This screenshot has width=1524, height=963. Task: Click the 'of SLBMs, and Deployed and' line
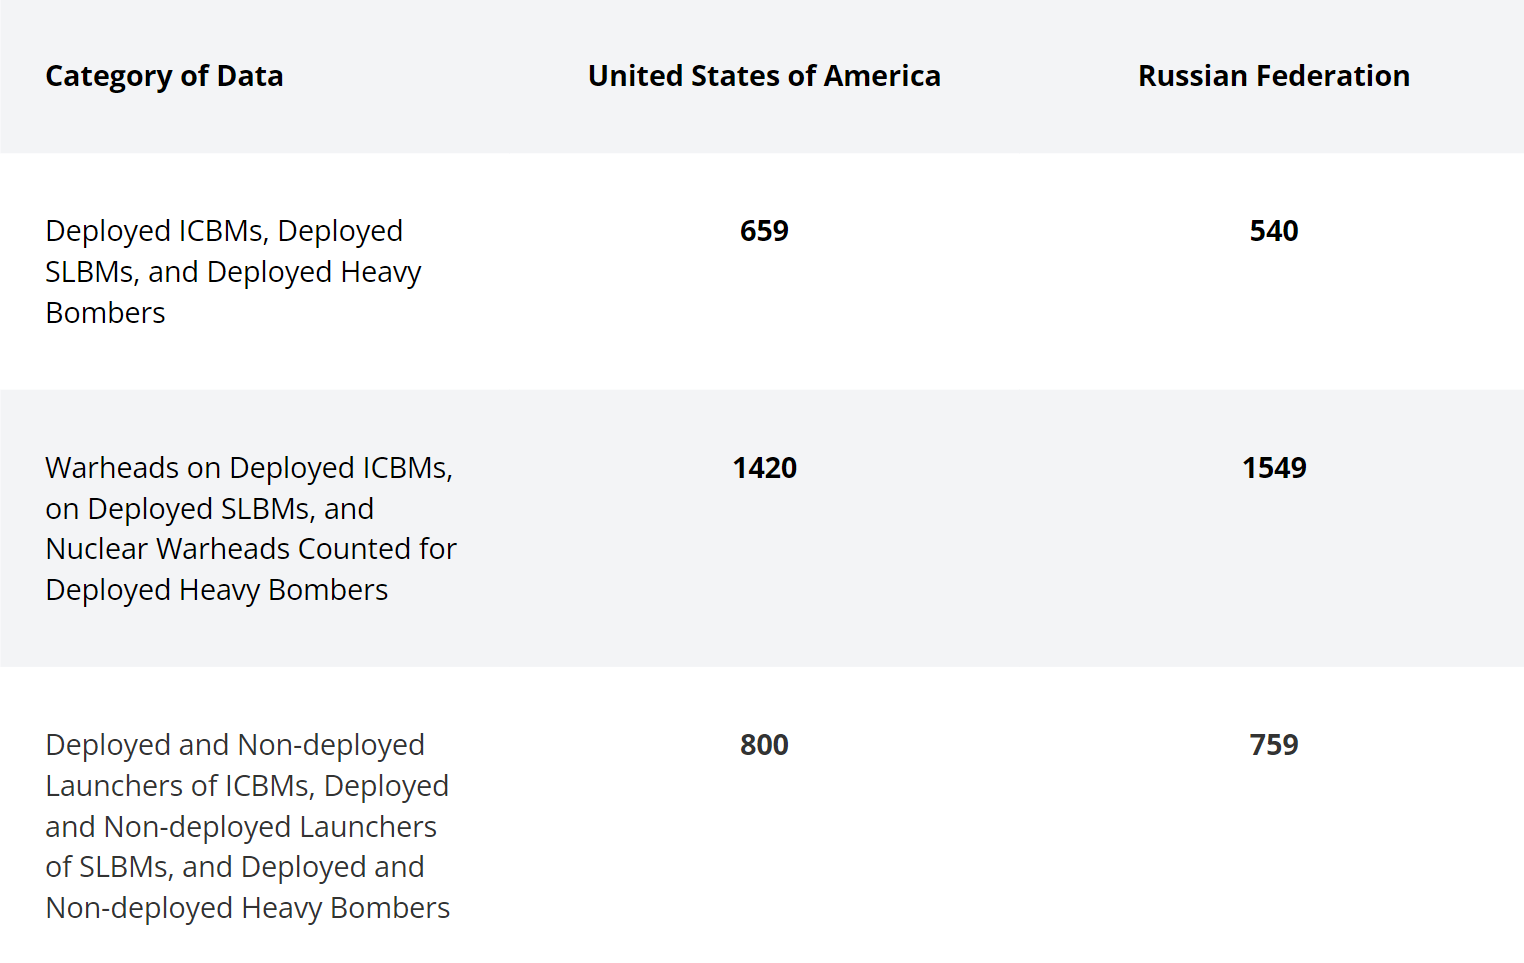(235, 867)
